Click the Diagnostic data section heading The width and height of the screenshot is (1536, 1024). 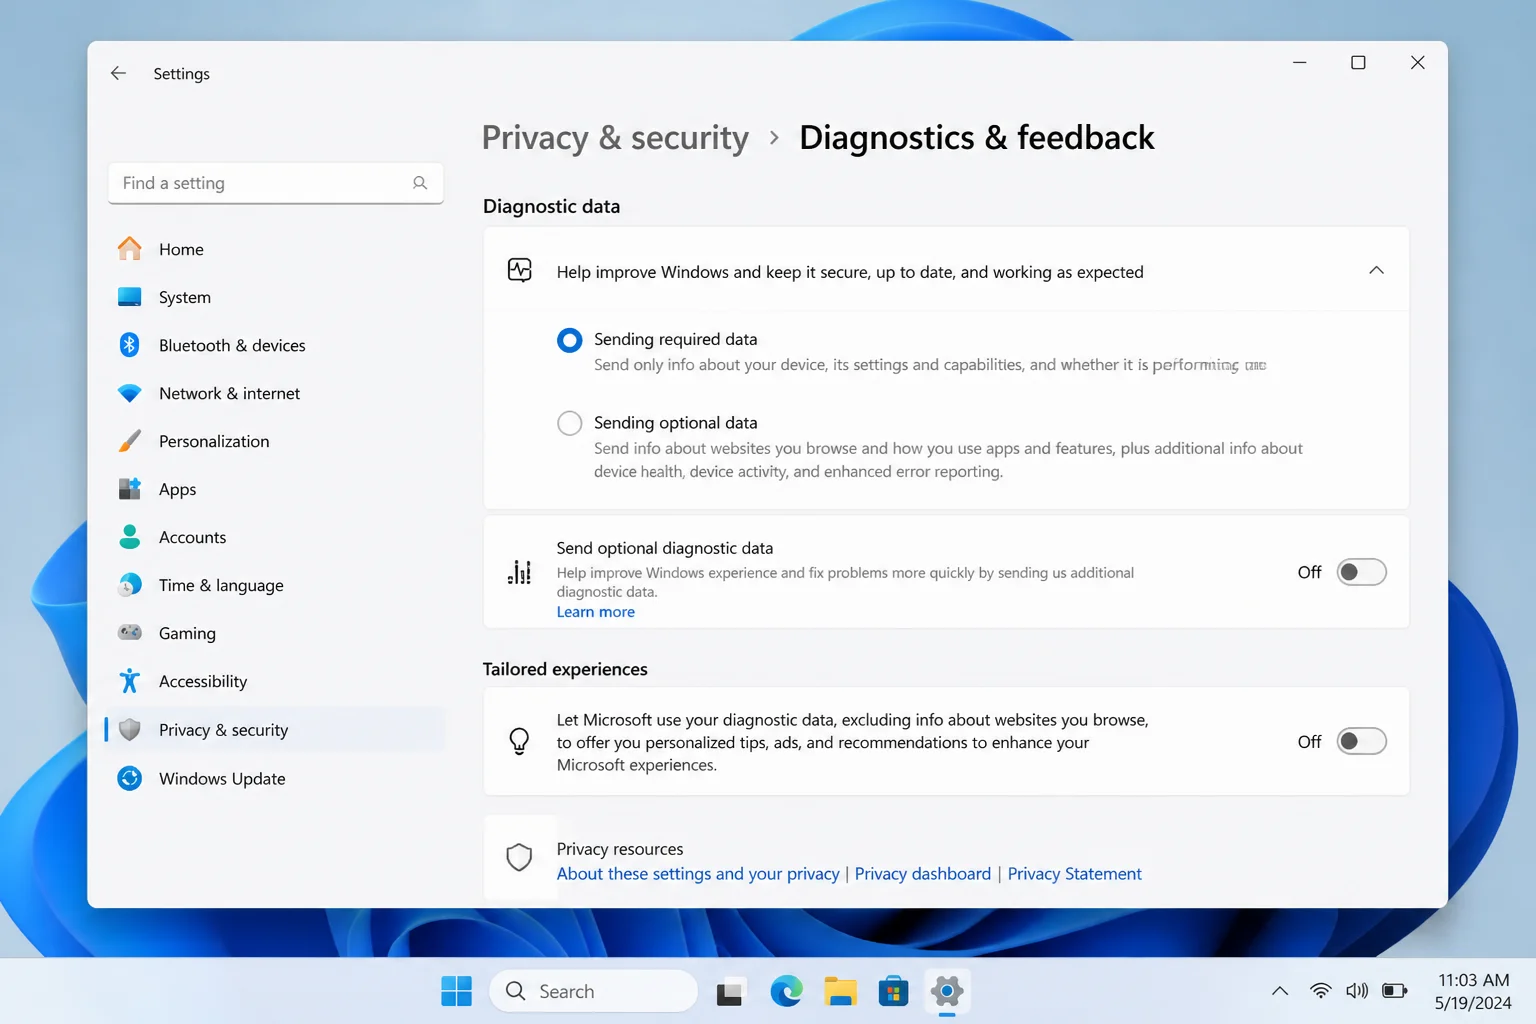click(551, 206)
